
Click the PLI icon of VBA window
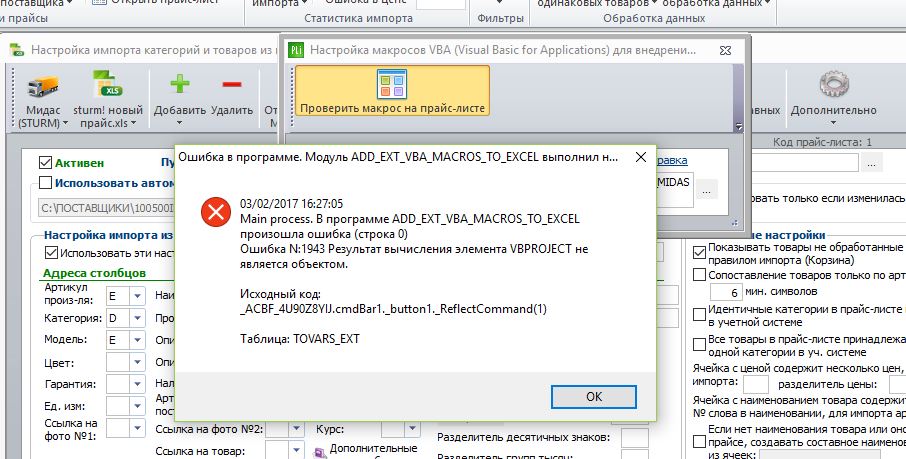296,50
